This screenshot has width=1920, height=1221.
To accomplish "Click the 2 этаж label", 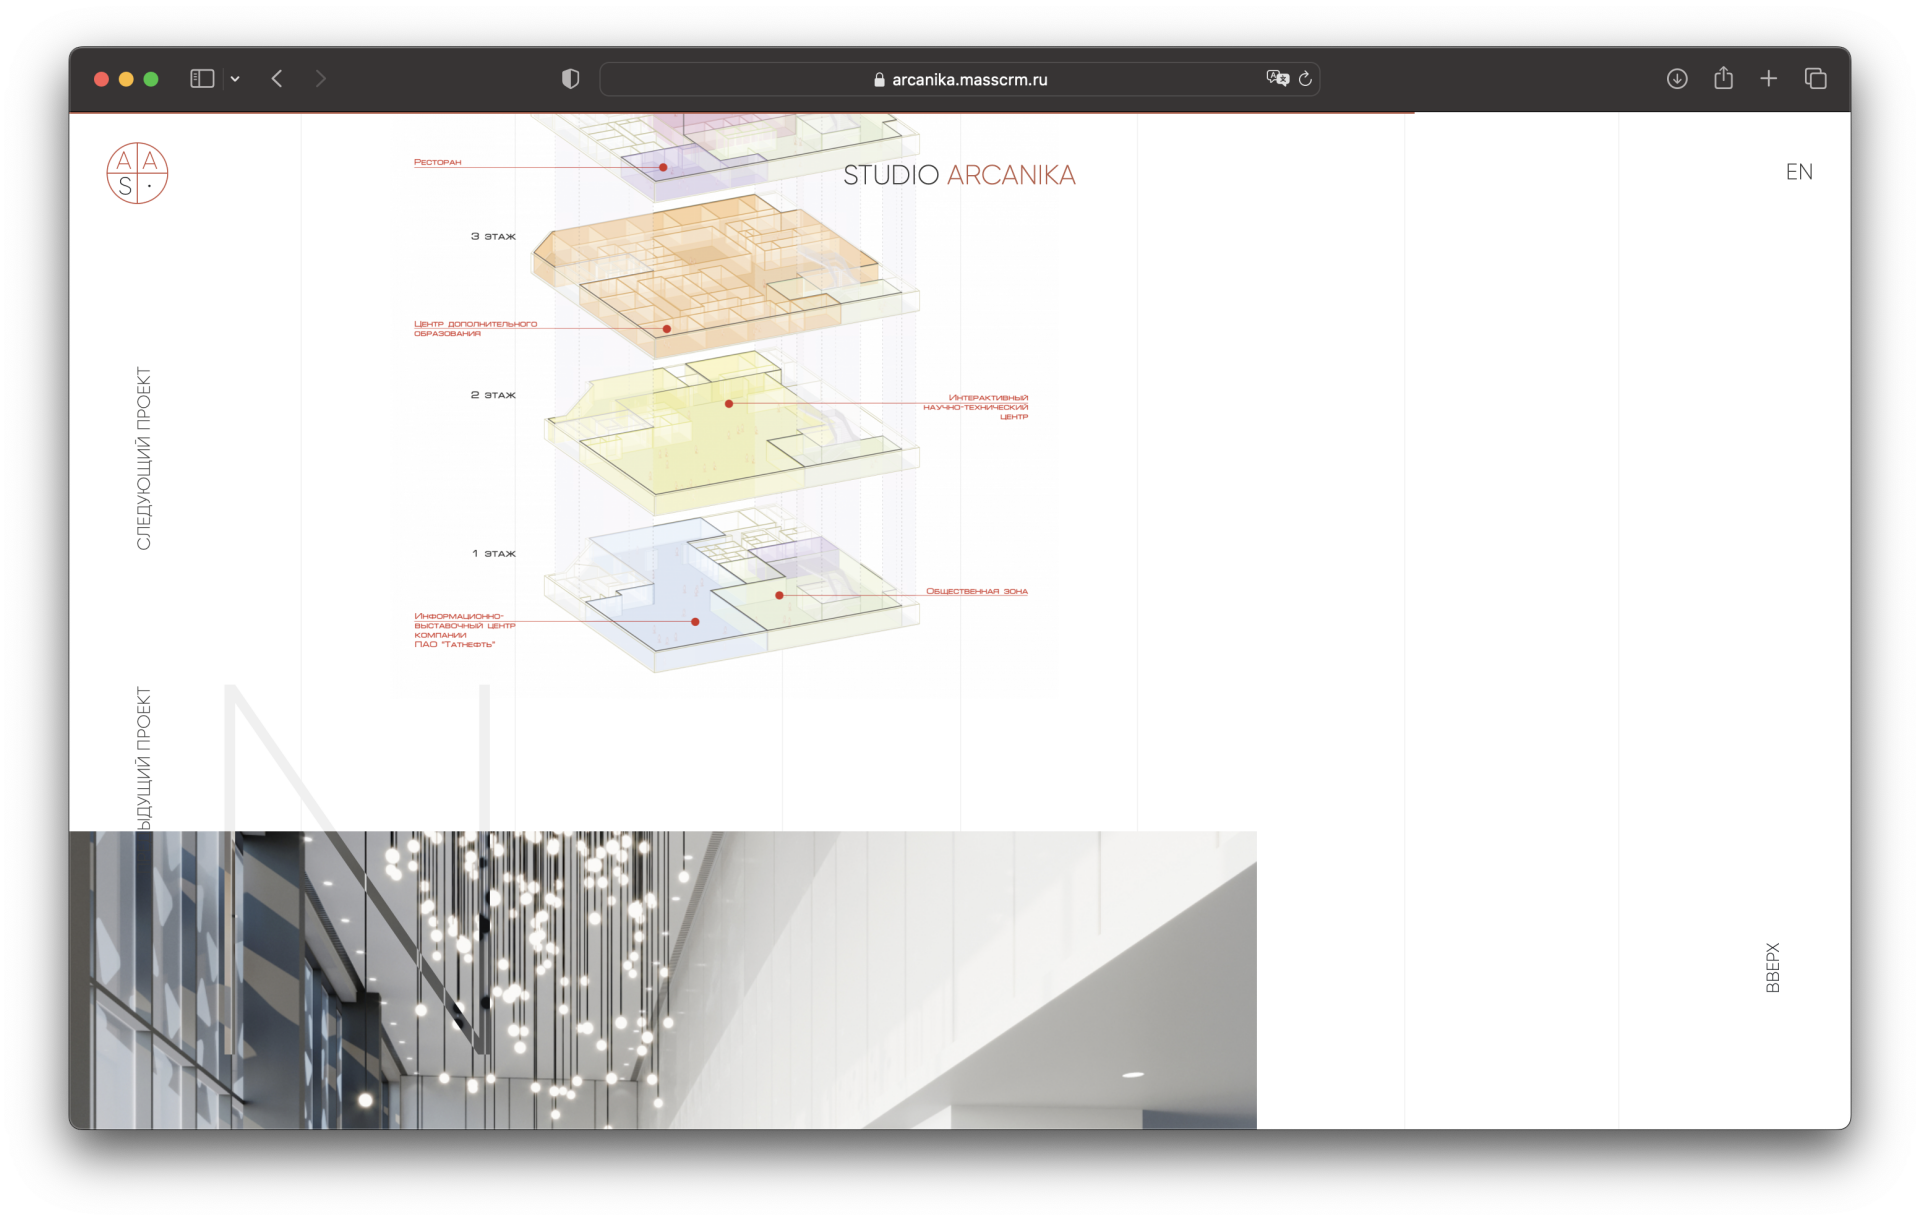I will (x=493, y=395).
